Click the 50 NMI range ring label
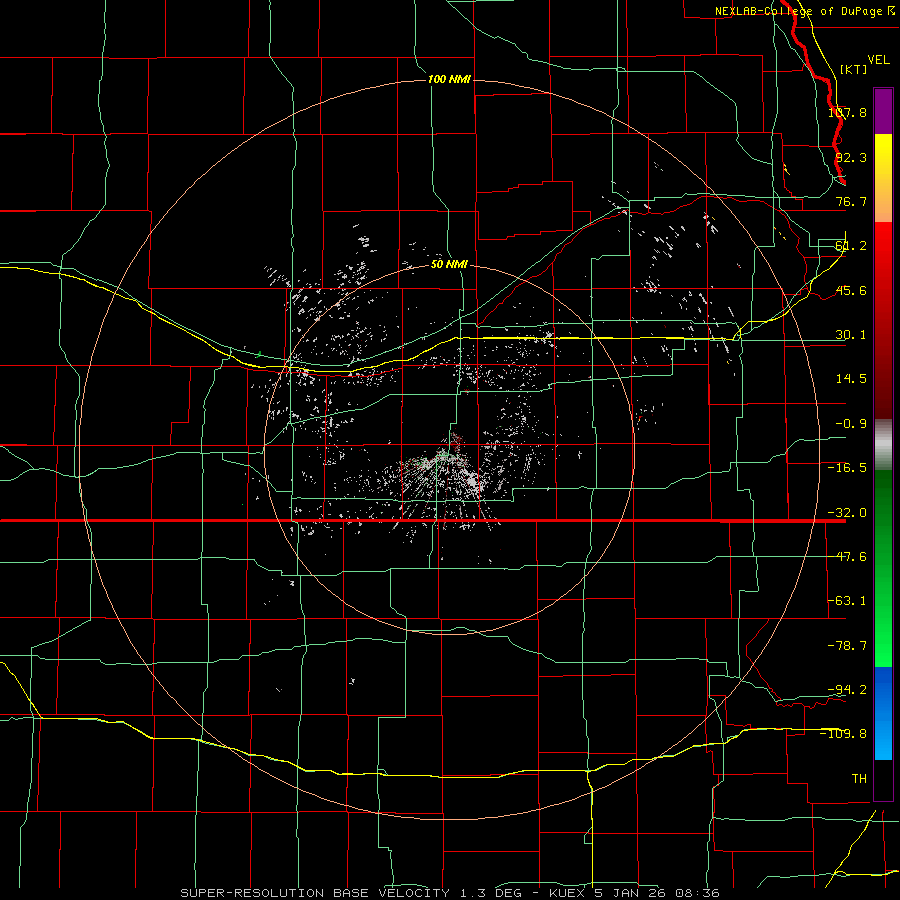Image resolution: width=900 pixels, height=900 pixels. coord(449,264)
